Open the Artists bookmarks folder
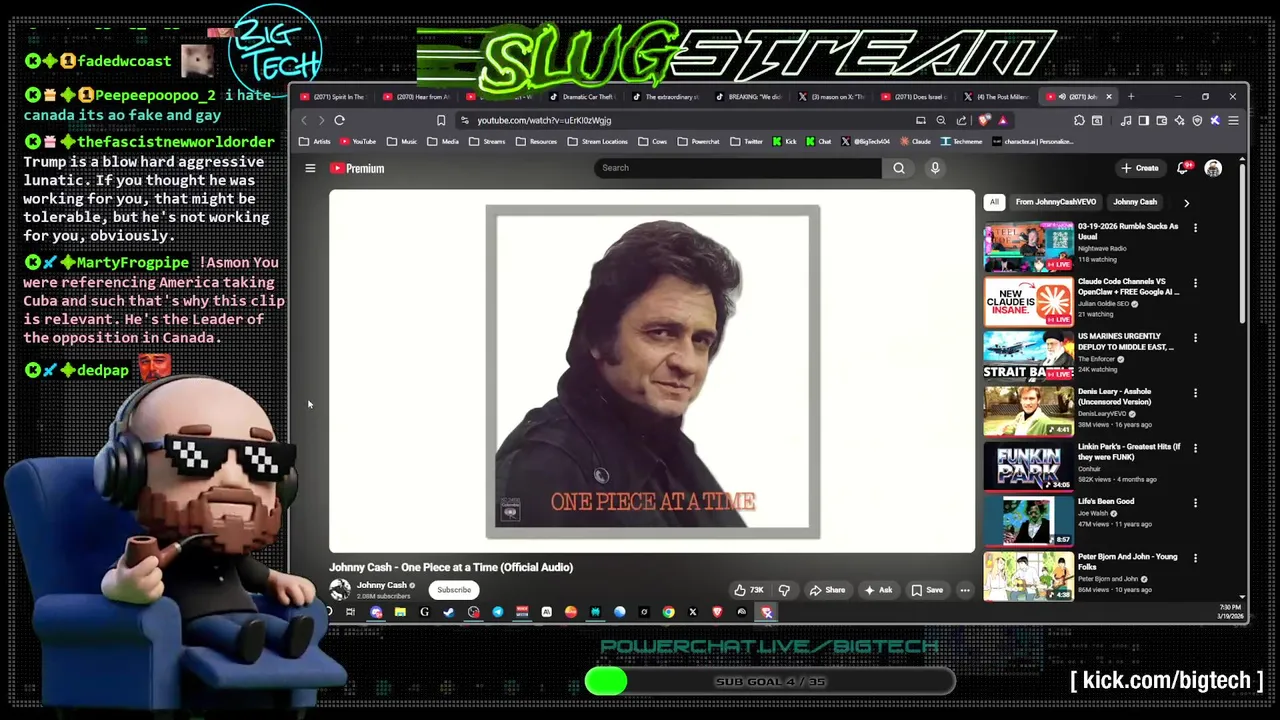Image resolution: width=1280 pixels, height=720 pixels. pos(315,142)
